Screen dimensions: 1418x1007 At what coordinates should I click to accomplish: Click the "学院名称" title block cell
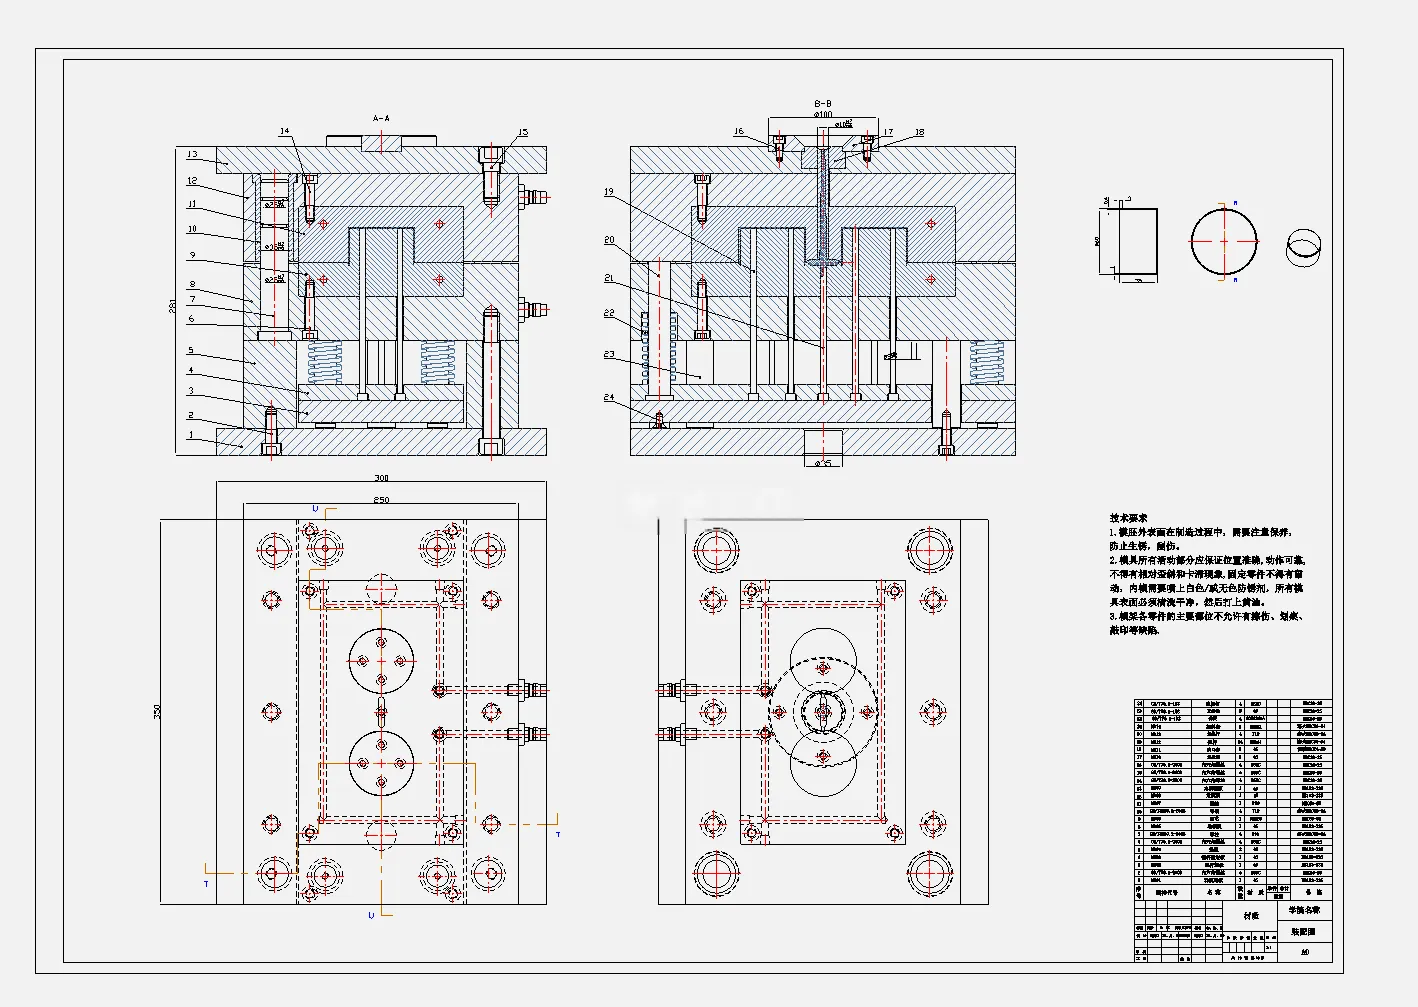tap(1303, 910)
